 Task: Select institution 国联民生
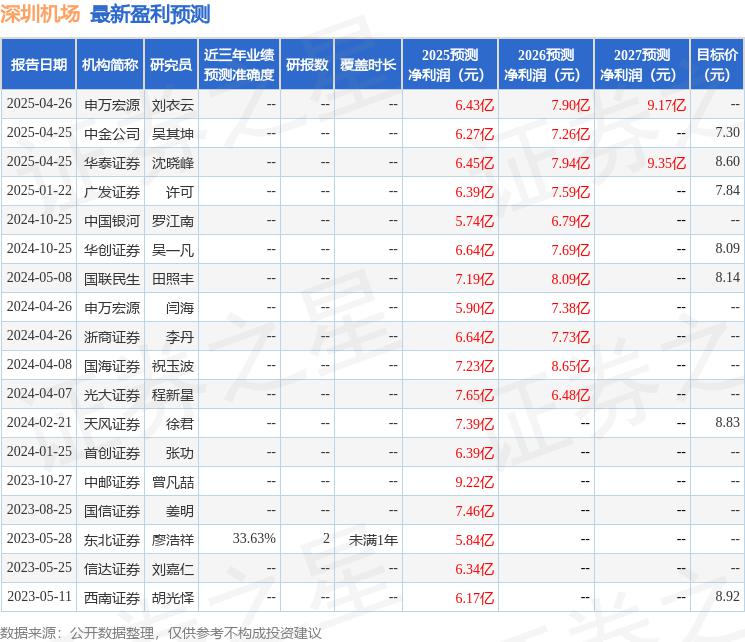(112, 279)
